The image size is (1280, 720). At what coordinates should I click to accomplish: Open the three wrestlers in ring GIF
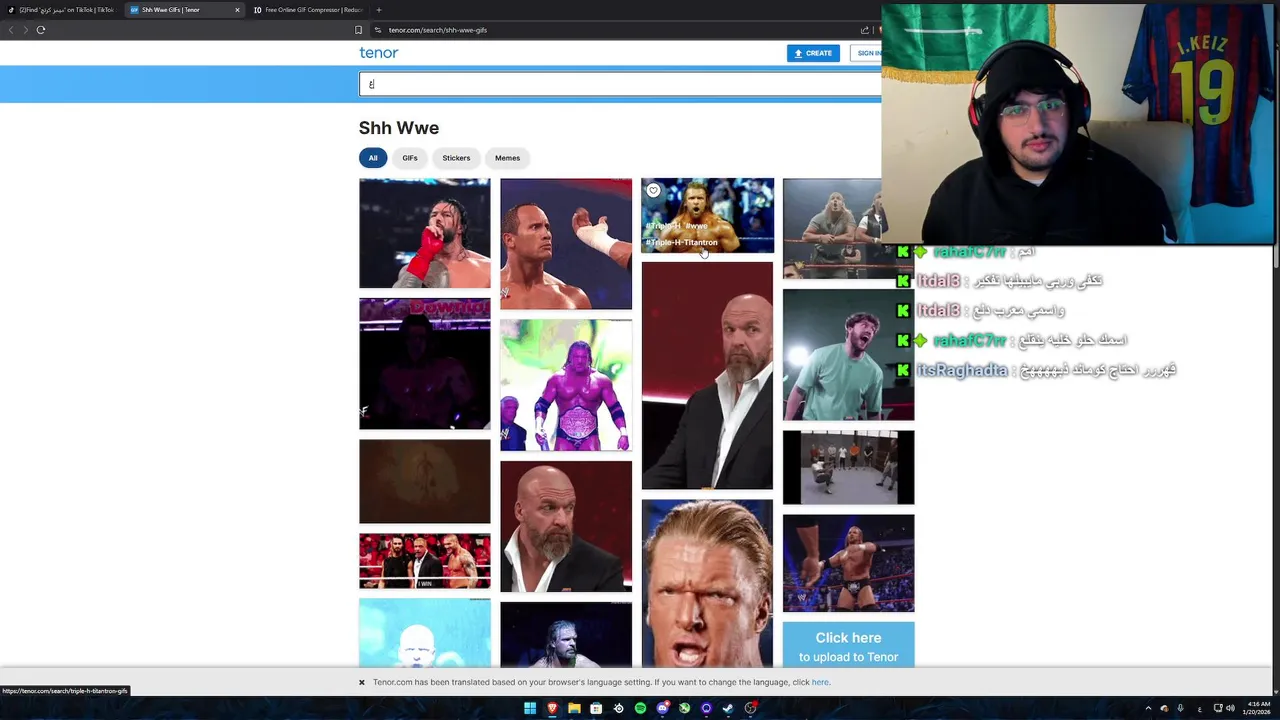coord(425,561)
